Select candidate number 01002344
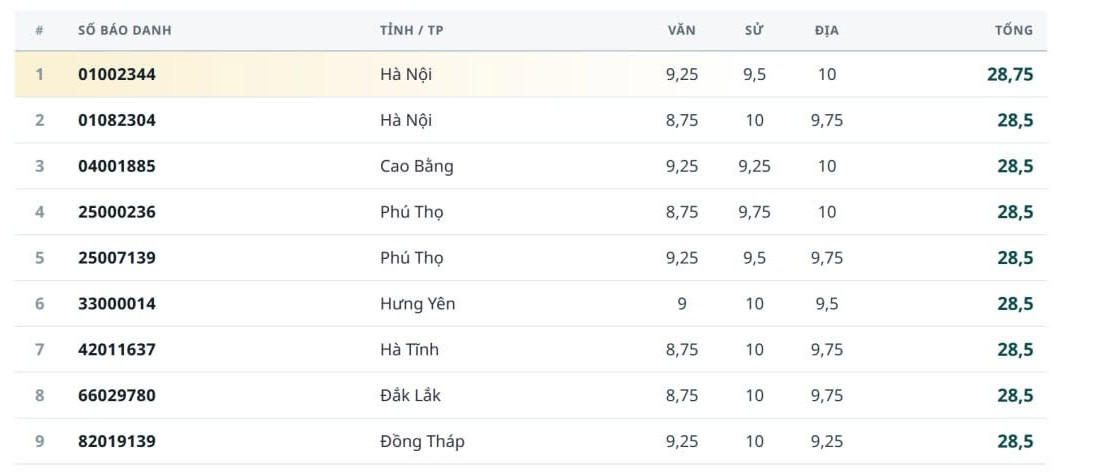1097x472 pixels. pos(117,74)
